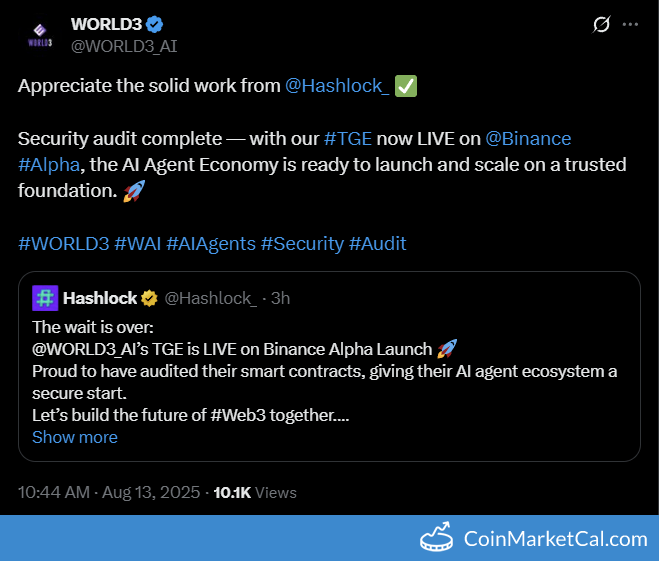The width and height of the screenshot is (659, 561).
Task: Open the #Audit hashtag
Action: point(377,243)
